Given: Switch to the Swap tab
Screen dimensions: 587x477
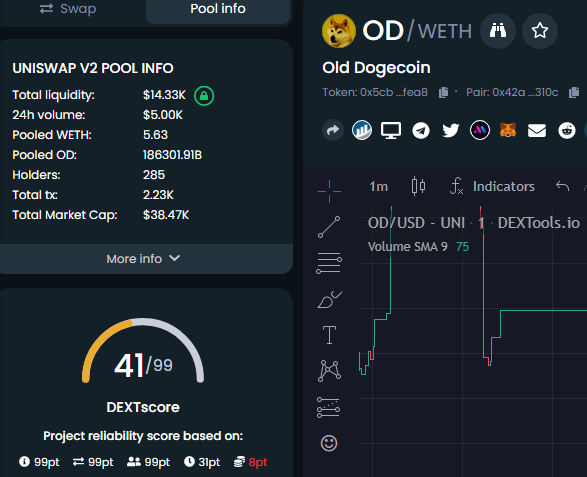Looking at the screenshot, I should (68, 9).
